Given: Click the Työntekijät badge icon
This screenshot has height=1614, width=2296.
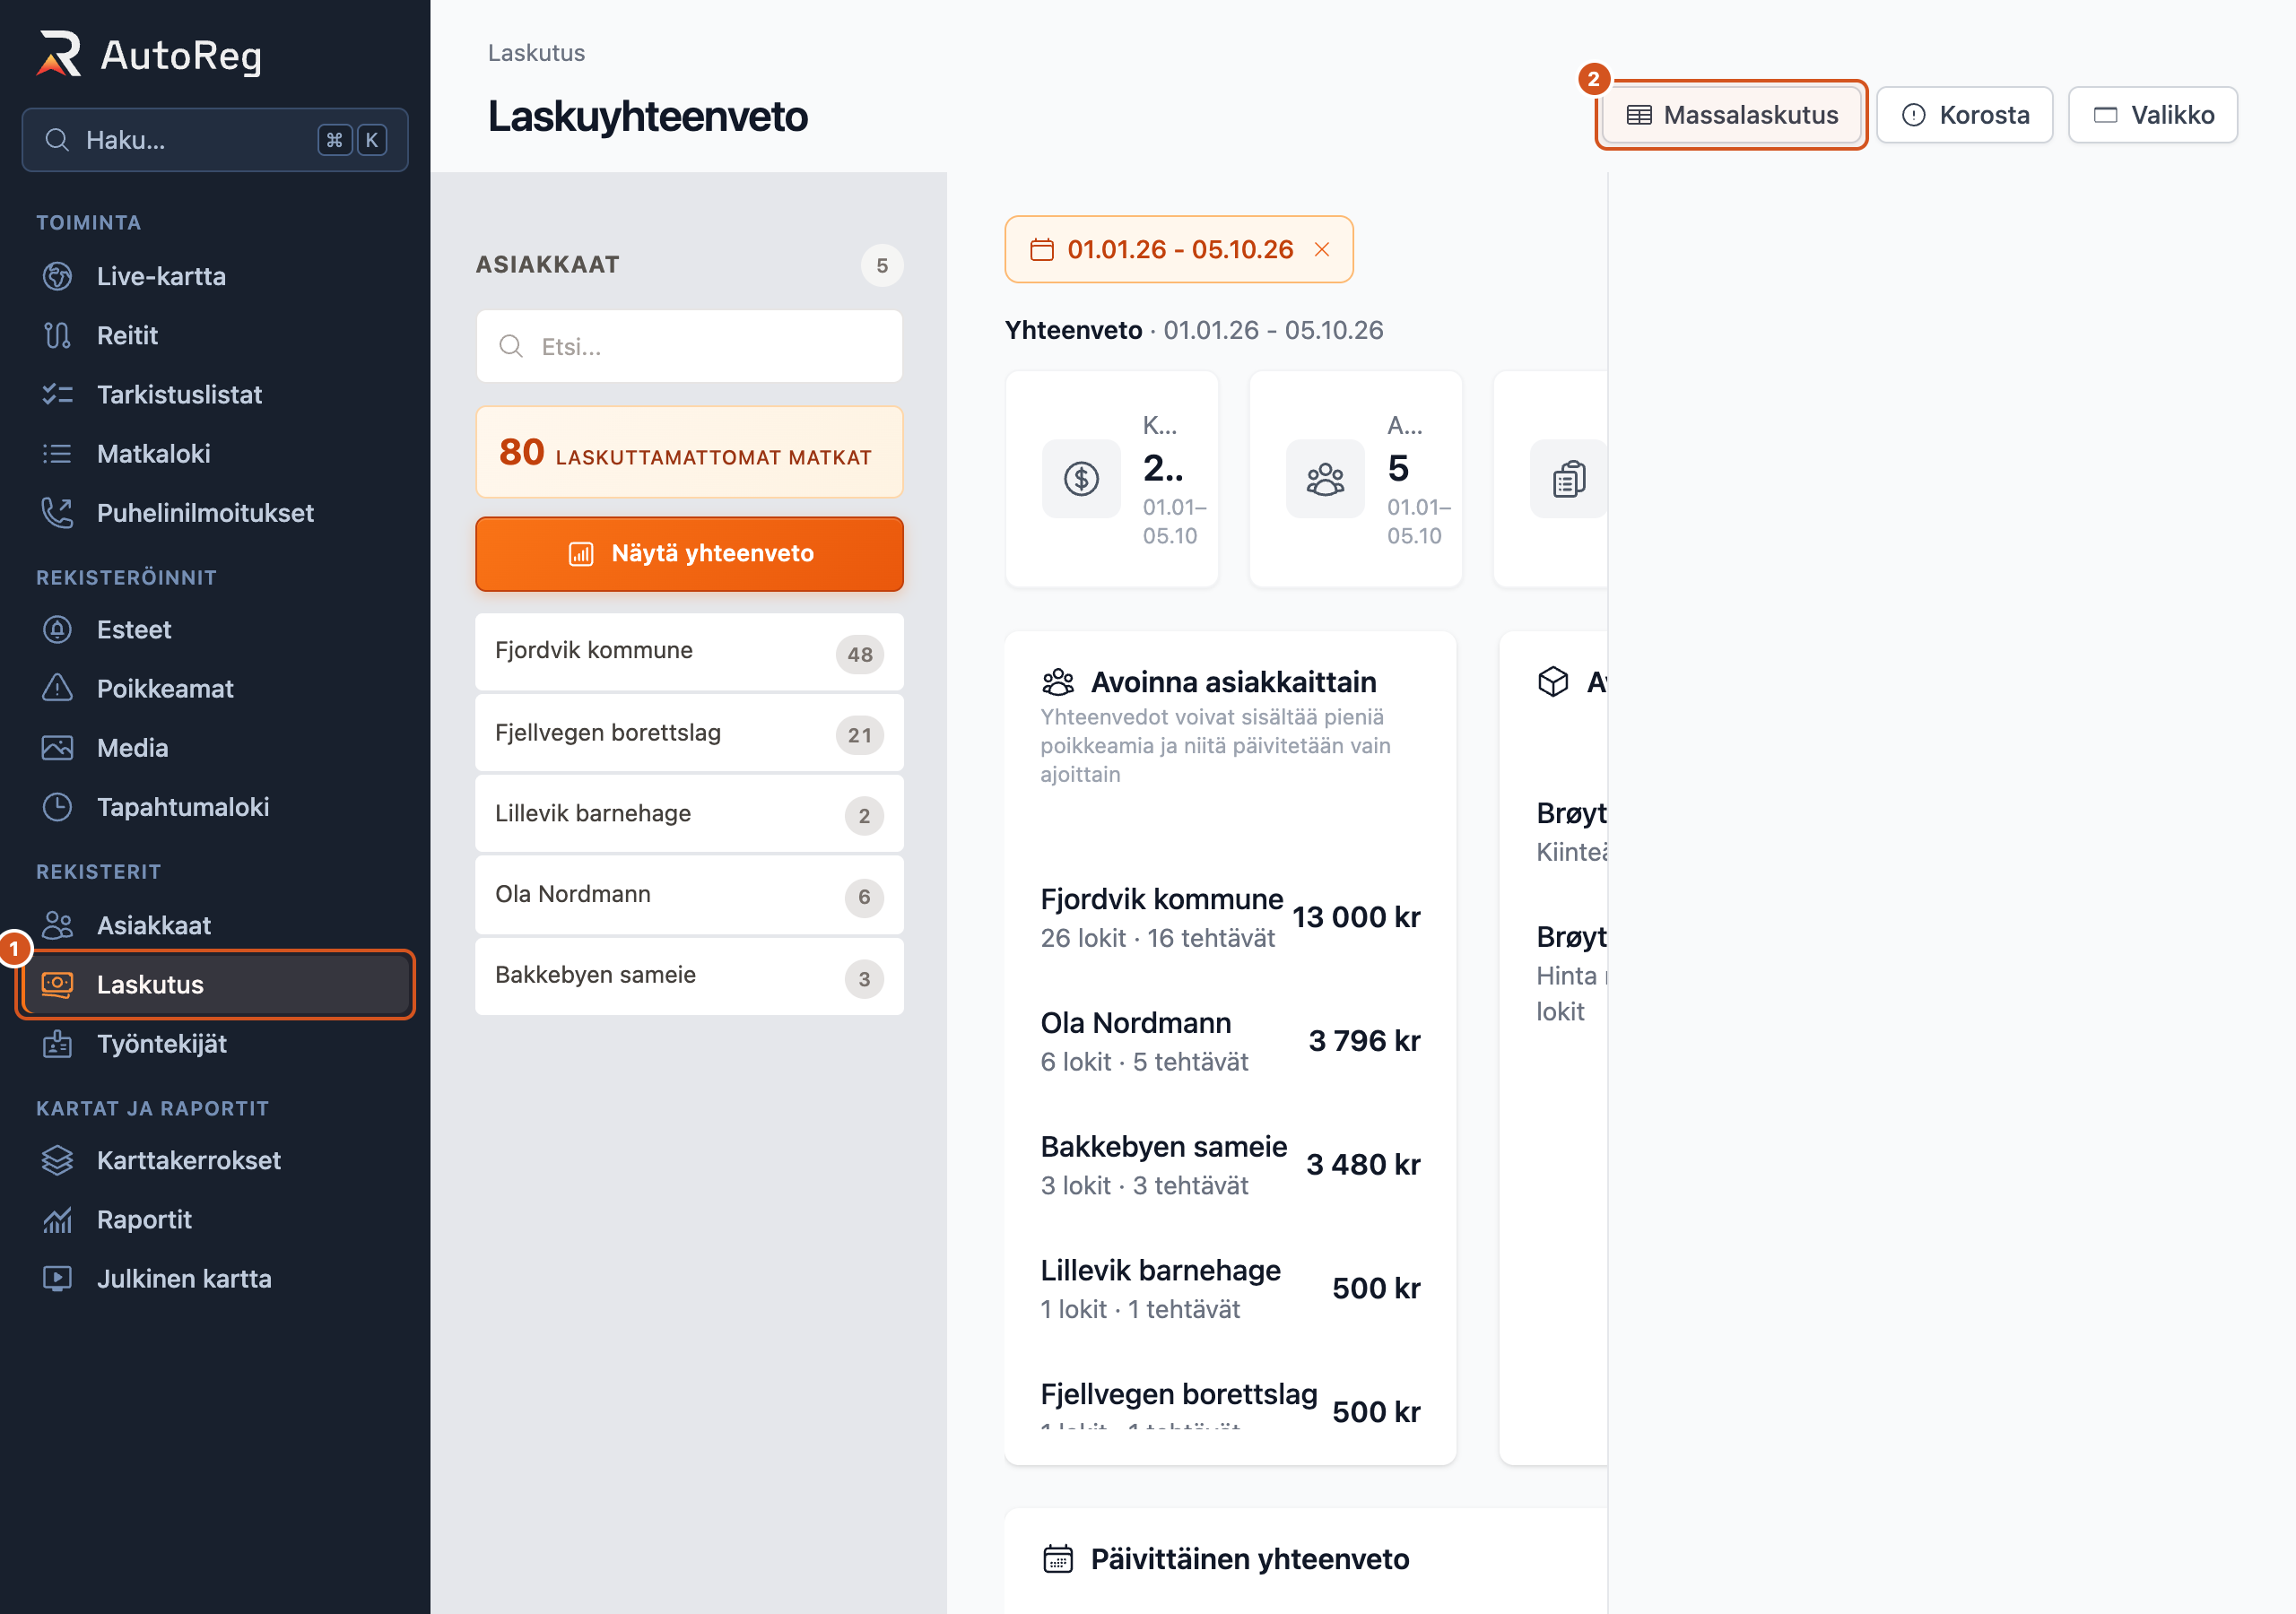Looking at the screenshot, I should (x=57, y=1043).
